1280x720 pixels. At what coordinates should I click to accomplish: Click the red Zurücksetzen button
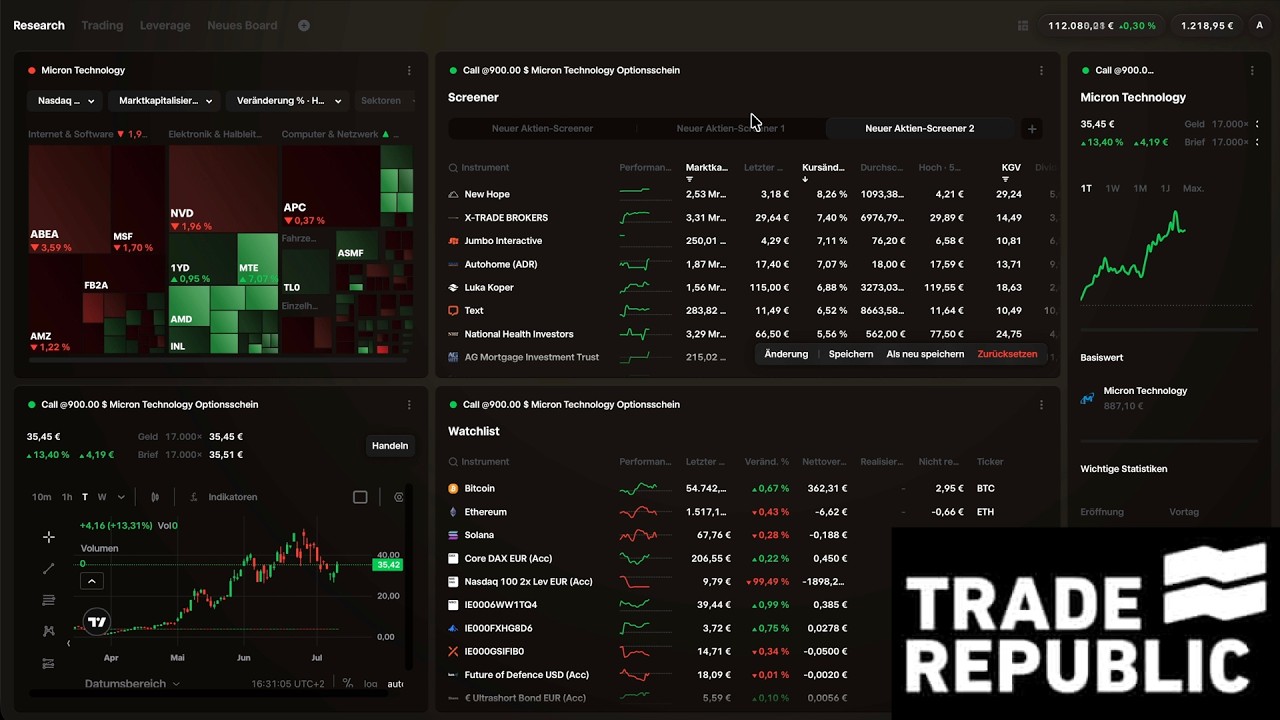1007,354
